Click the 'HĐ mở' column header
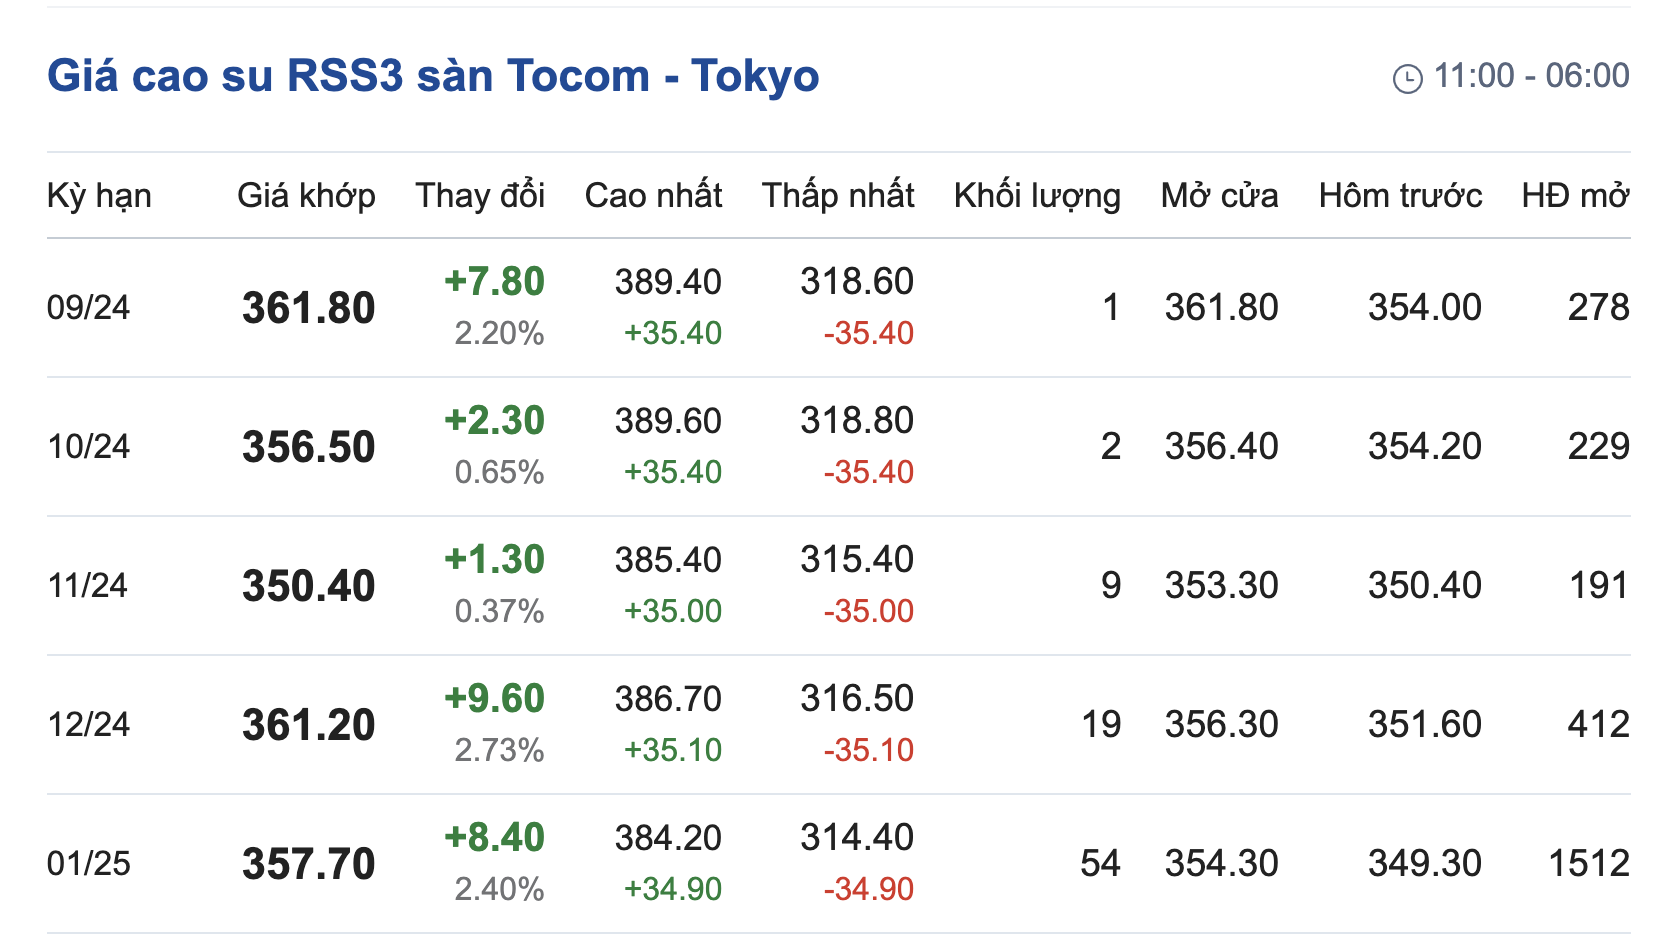This screenshot has width=1678, height=936. point(1575,195)
